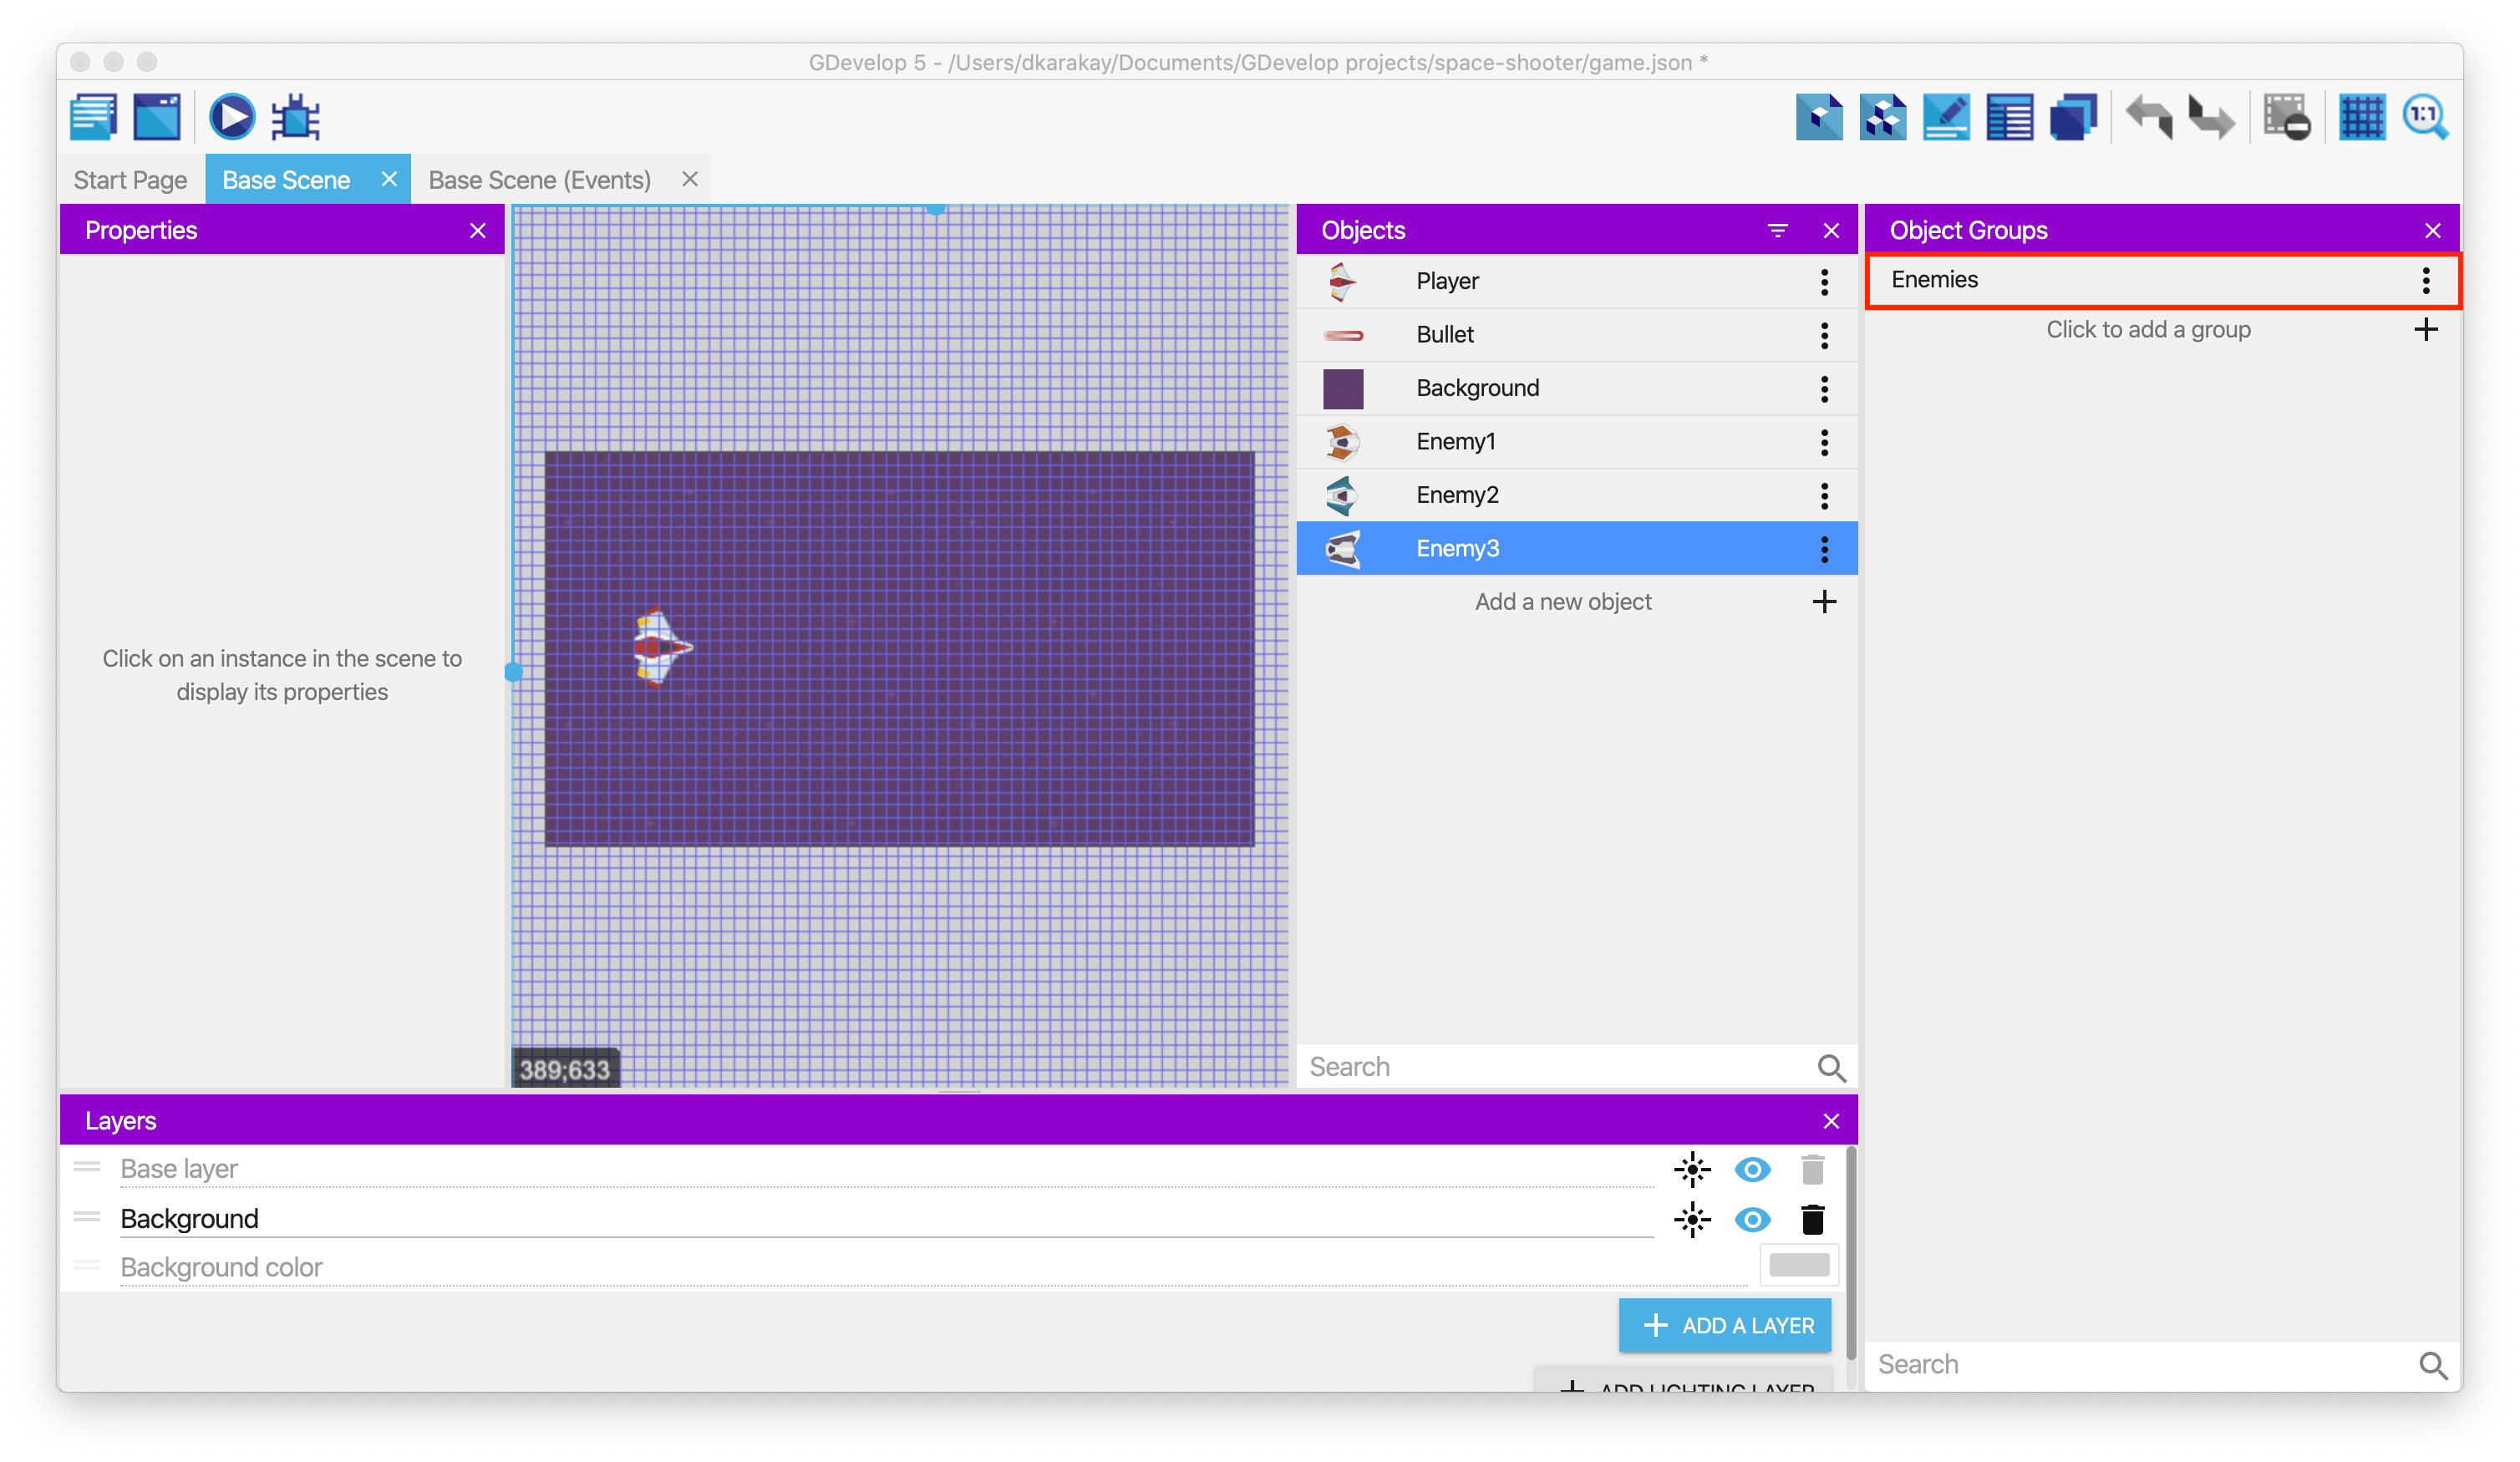2520x1462 pixels.
Task: Hide the Background layer eye icon
Action: point(1752,1219)
